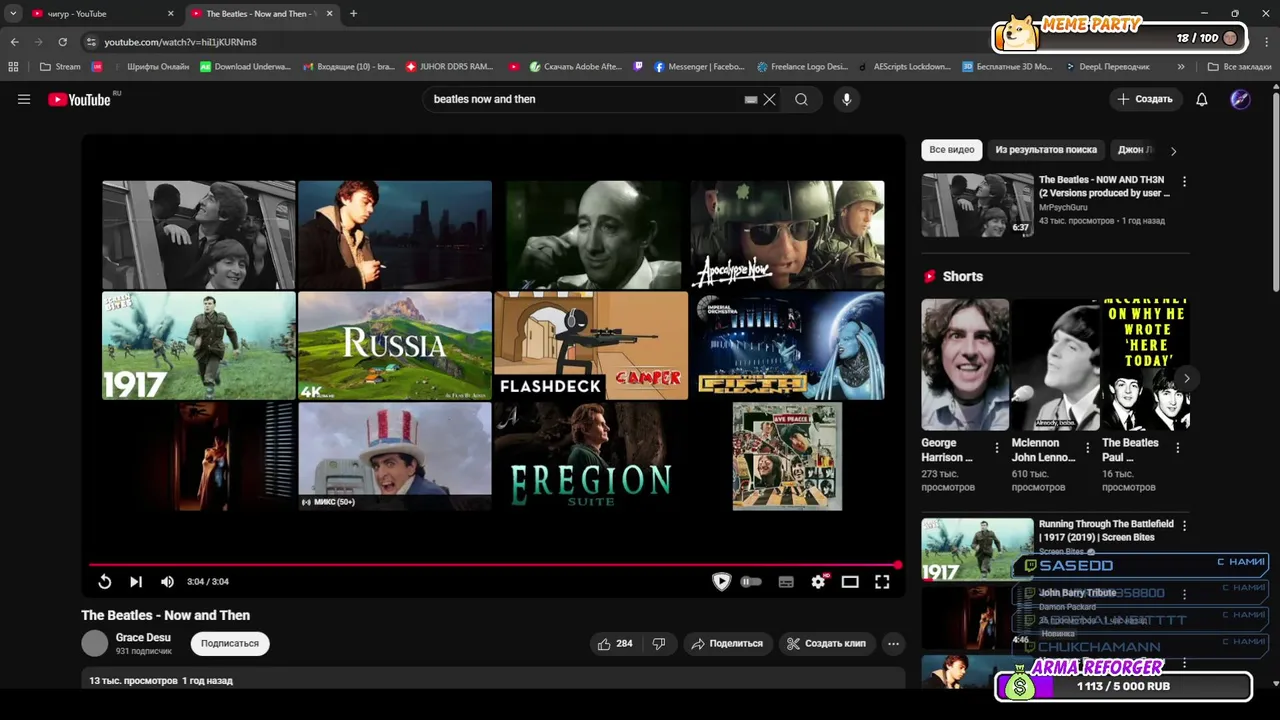
Task: Open the Grace Desu channel avatar
Action: tap(95, 643)
